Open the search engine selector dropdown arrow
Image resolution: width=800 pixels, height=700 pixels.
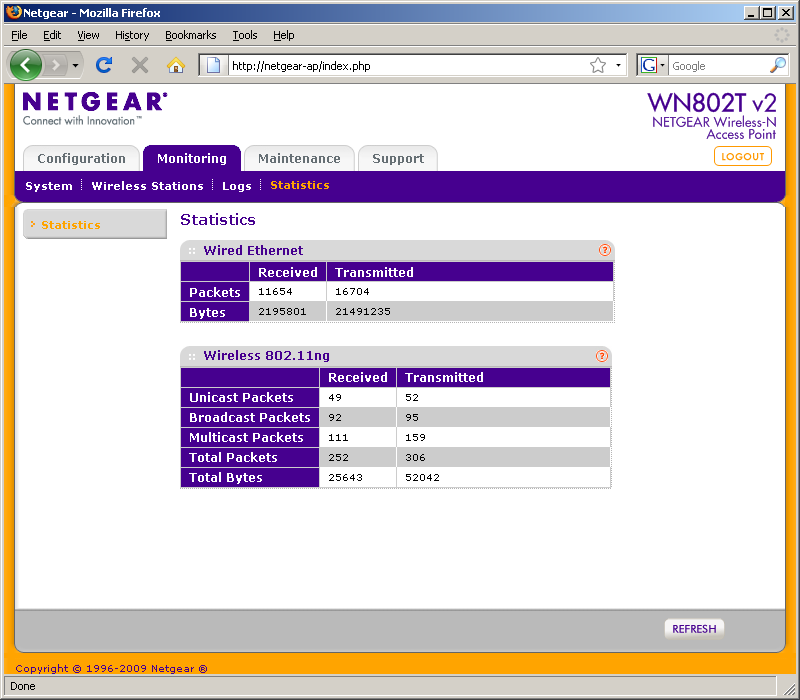point(662,65)
